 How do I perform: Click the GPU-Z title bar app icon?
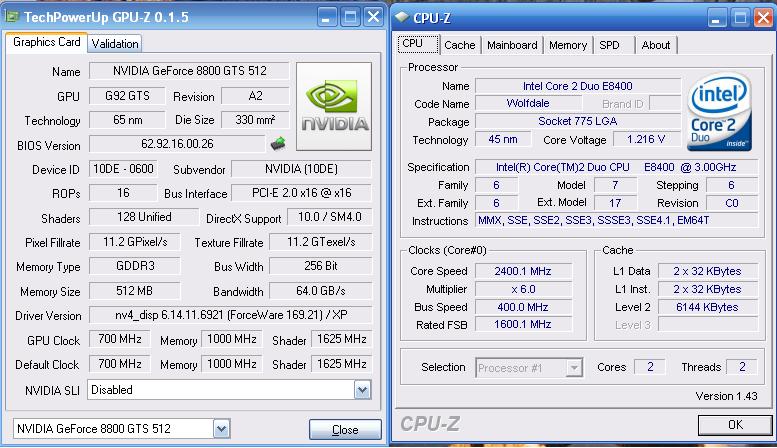pos(12,16)
